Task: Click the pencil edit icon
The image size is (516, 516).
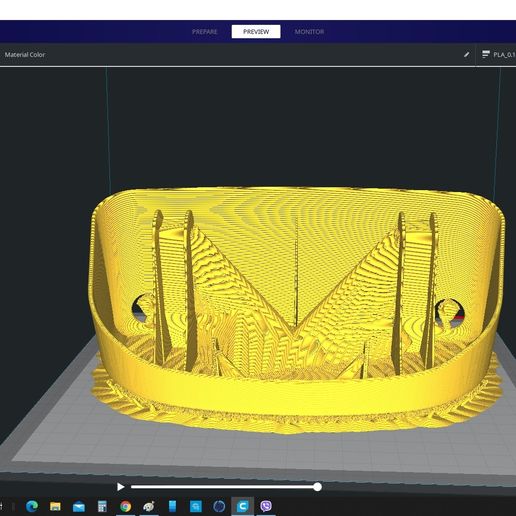Action: [467, 54]
